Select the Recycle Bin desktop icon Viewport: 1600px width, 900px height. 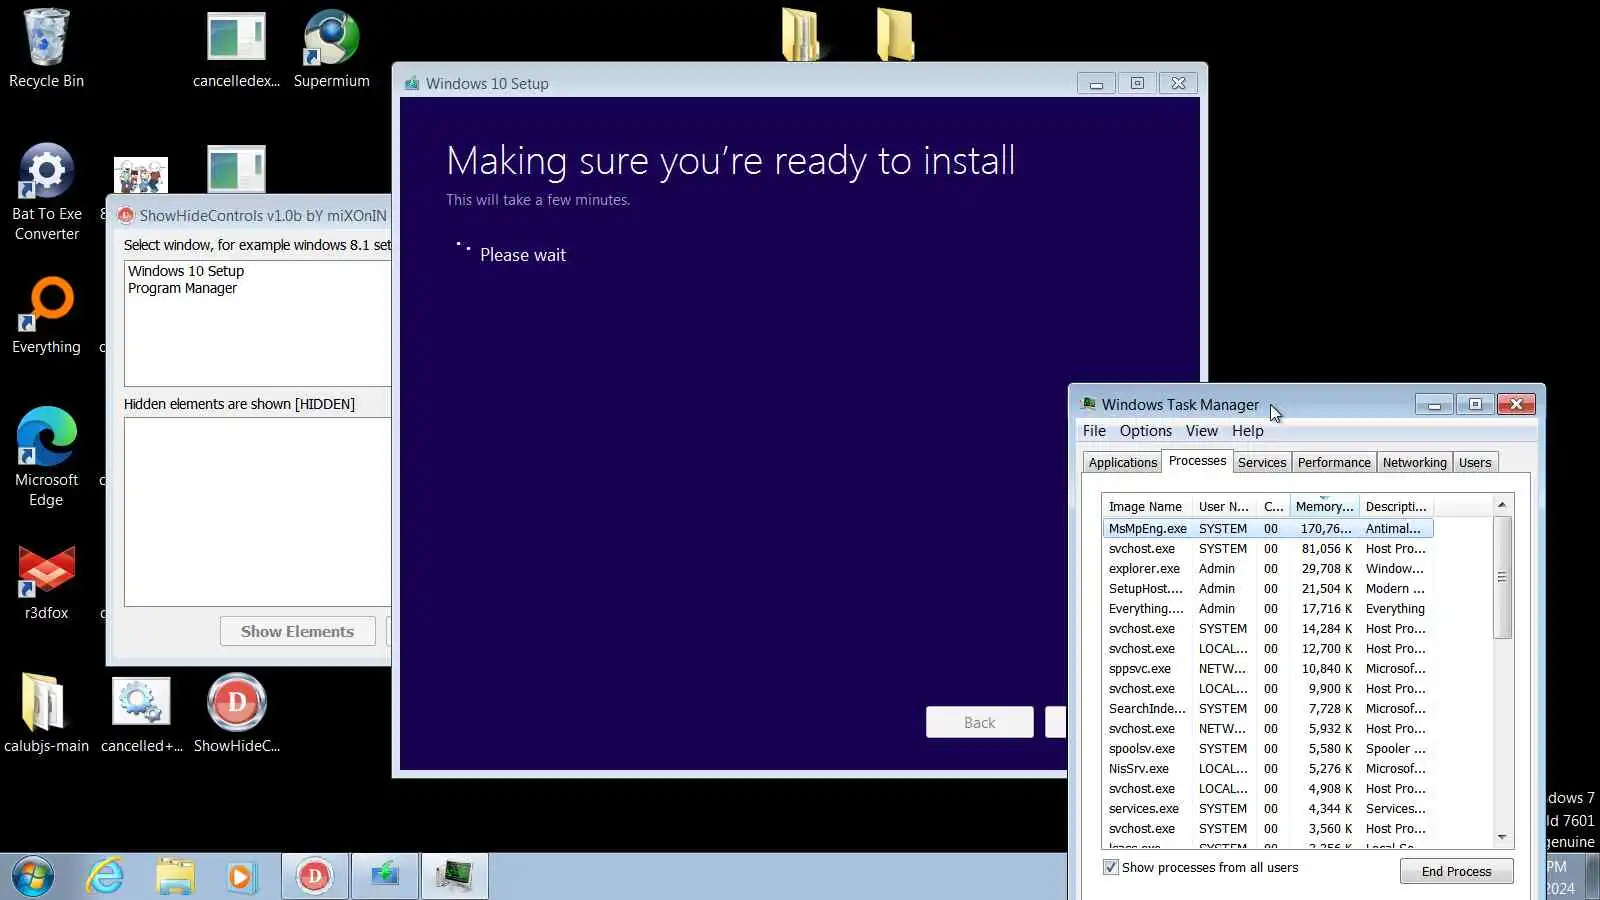tap(46, 48)
